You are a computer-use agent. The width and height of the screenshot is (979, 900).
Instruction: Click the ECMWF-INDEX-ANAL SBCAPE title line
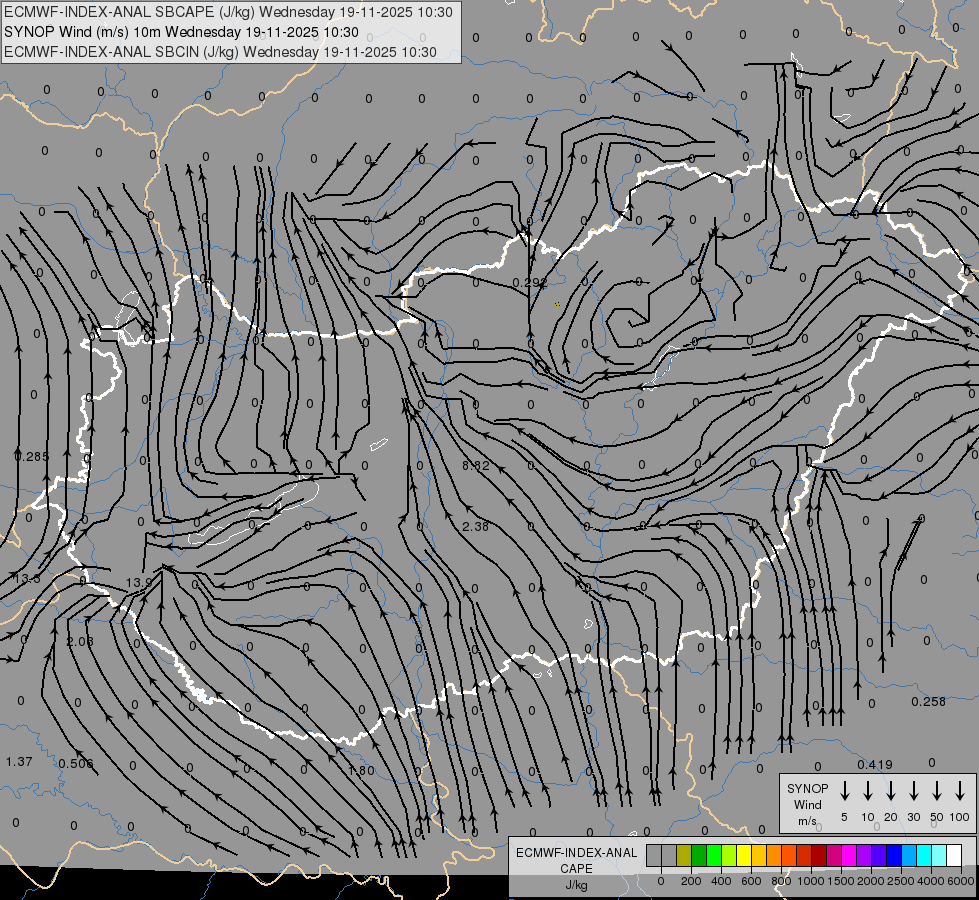point(229,12)
